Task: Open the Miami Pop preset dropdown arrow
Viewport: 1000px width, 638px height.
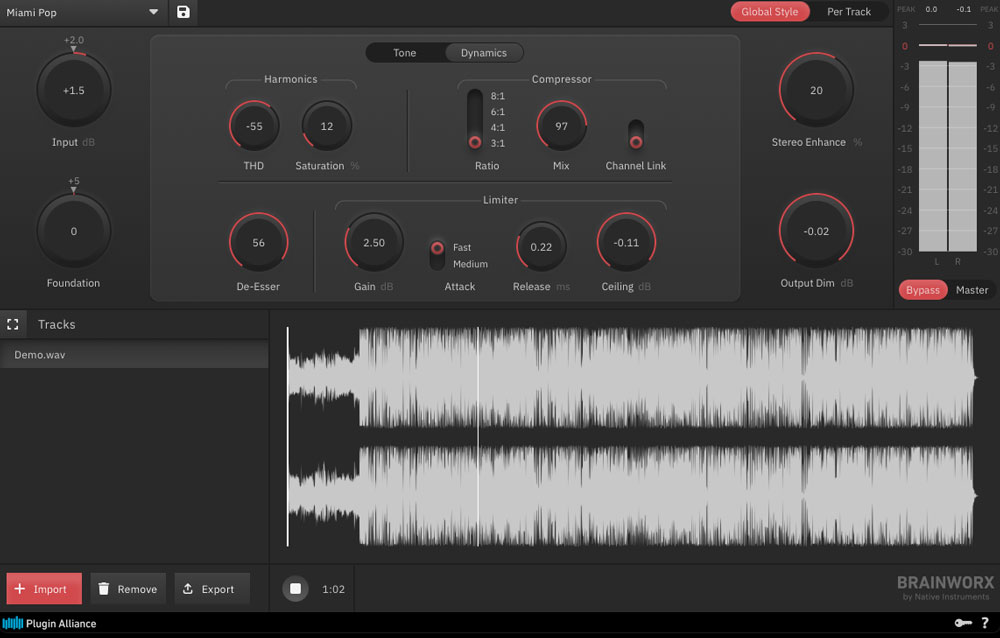Action: click(x=153, y=12)
